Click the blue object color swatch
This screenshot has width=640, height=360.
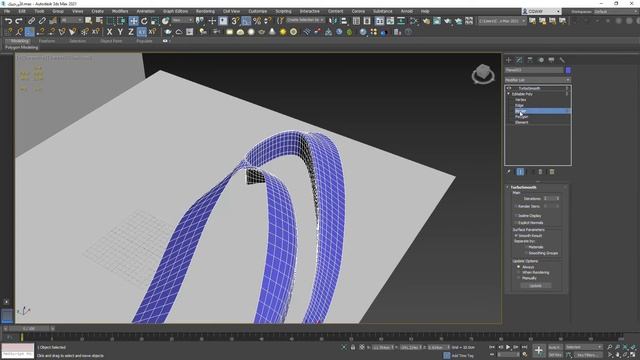(568, 70)
